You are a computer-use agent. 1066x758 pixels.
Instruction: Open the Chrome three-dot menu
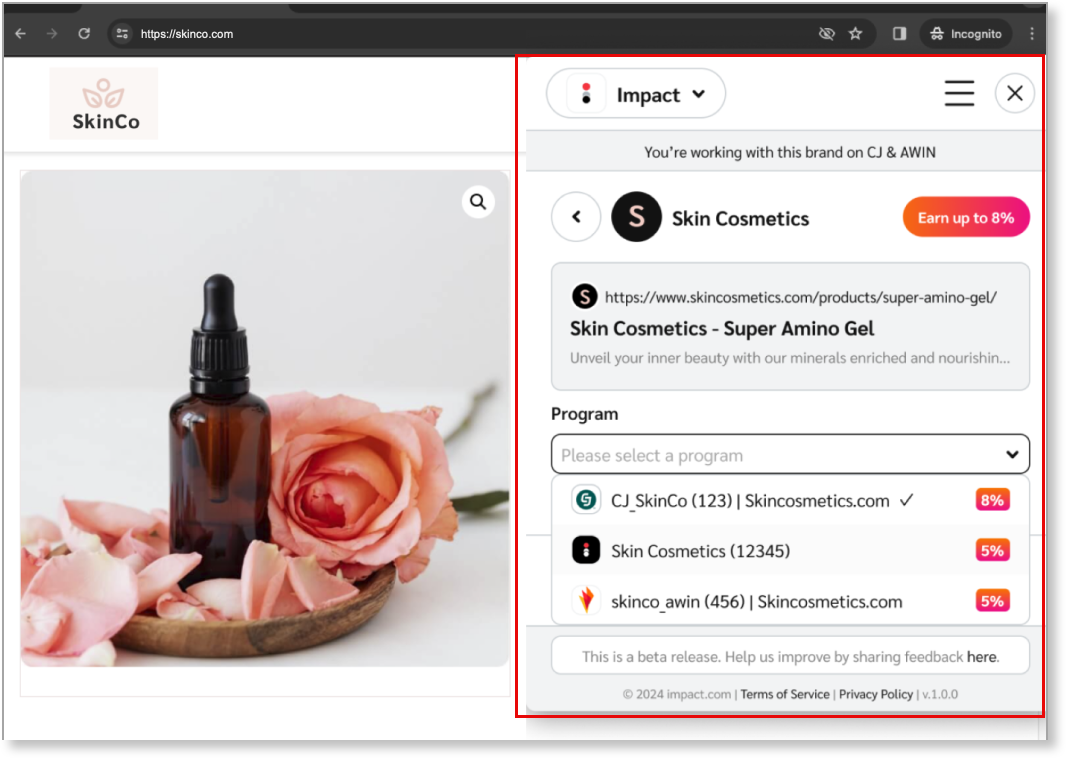tap(1032, 33)
